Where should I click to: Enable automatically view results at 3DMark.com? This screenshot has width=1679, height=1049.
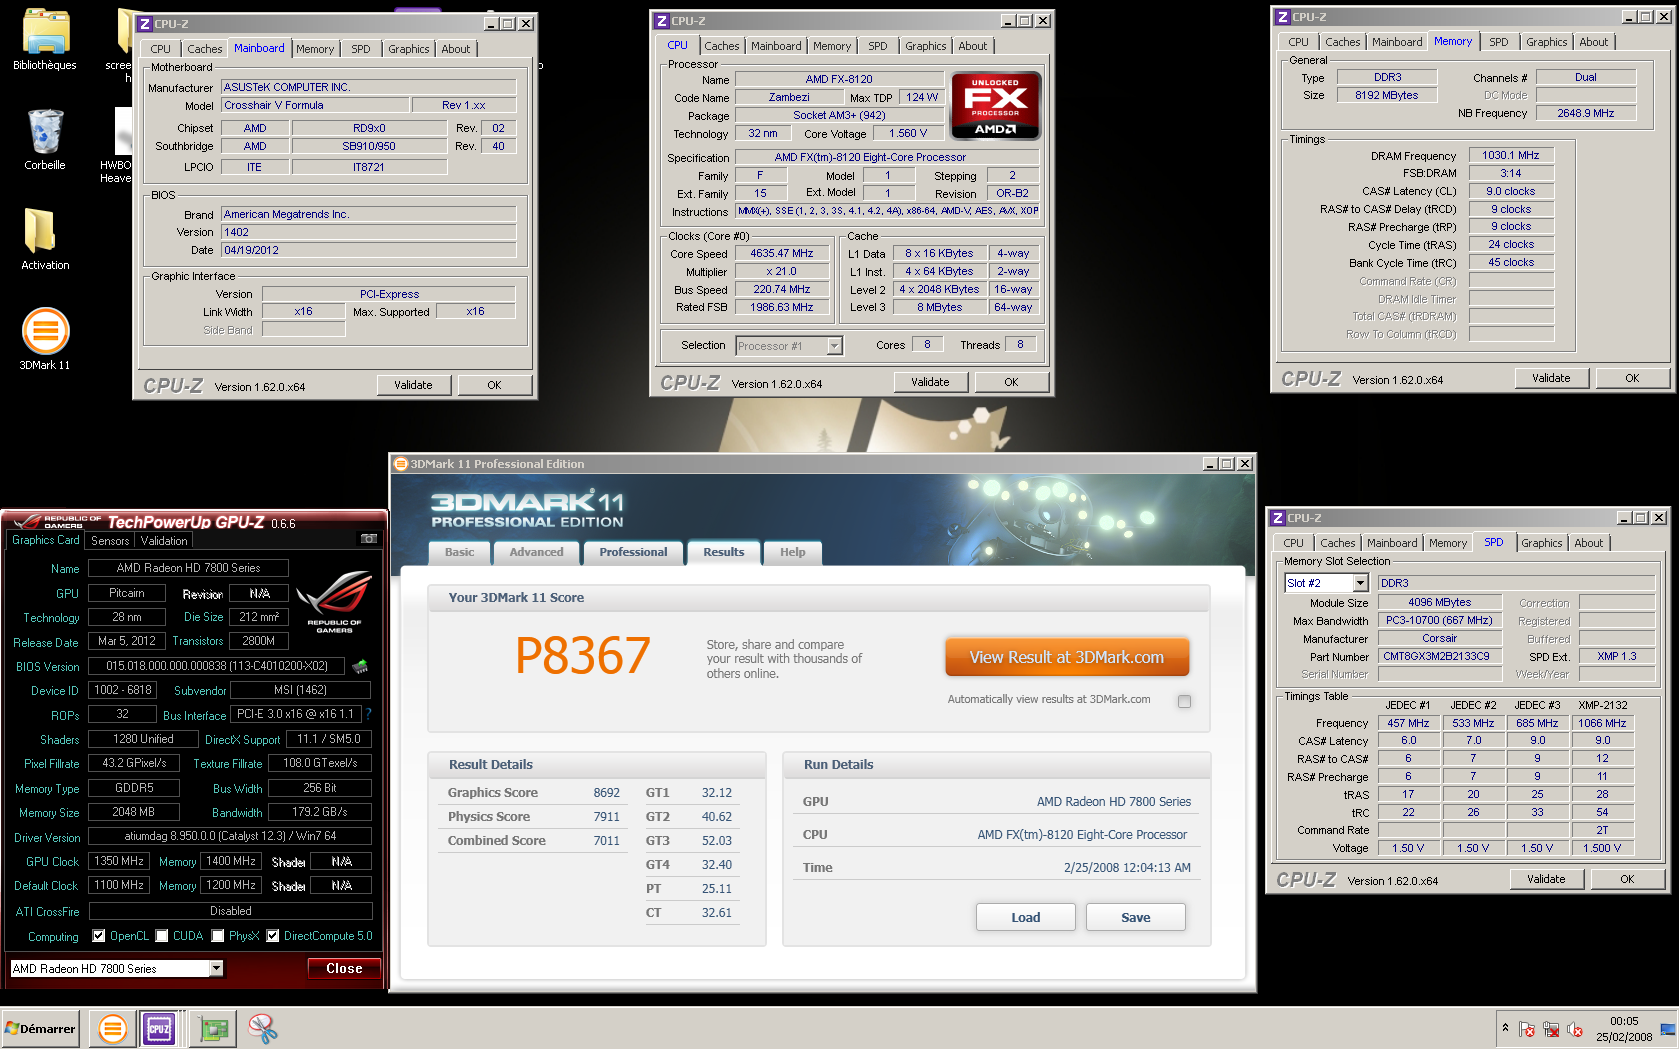click(x=1184, y=701)
